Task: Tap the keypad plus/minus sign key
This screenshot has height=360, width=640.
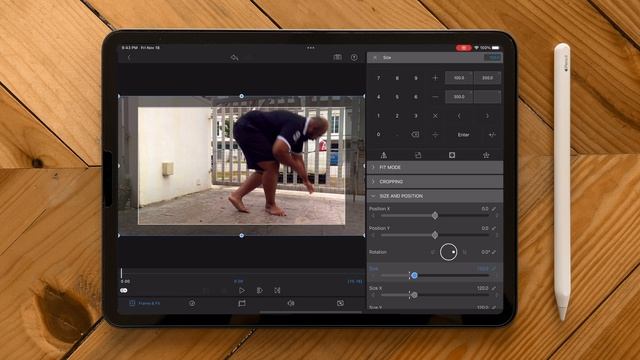Action: [492, 134]
